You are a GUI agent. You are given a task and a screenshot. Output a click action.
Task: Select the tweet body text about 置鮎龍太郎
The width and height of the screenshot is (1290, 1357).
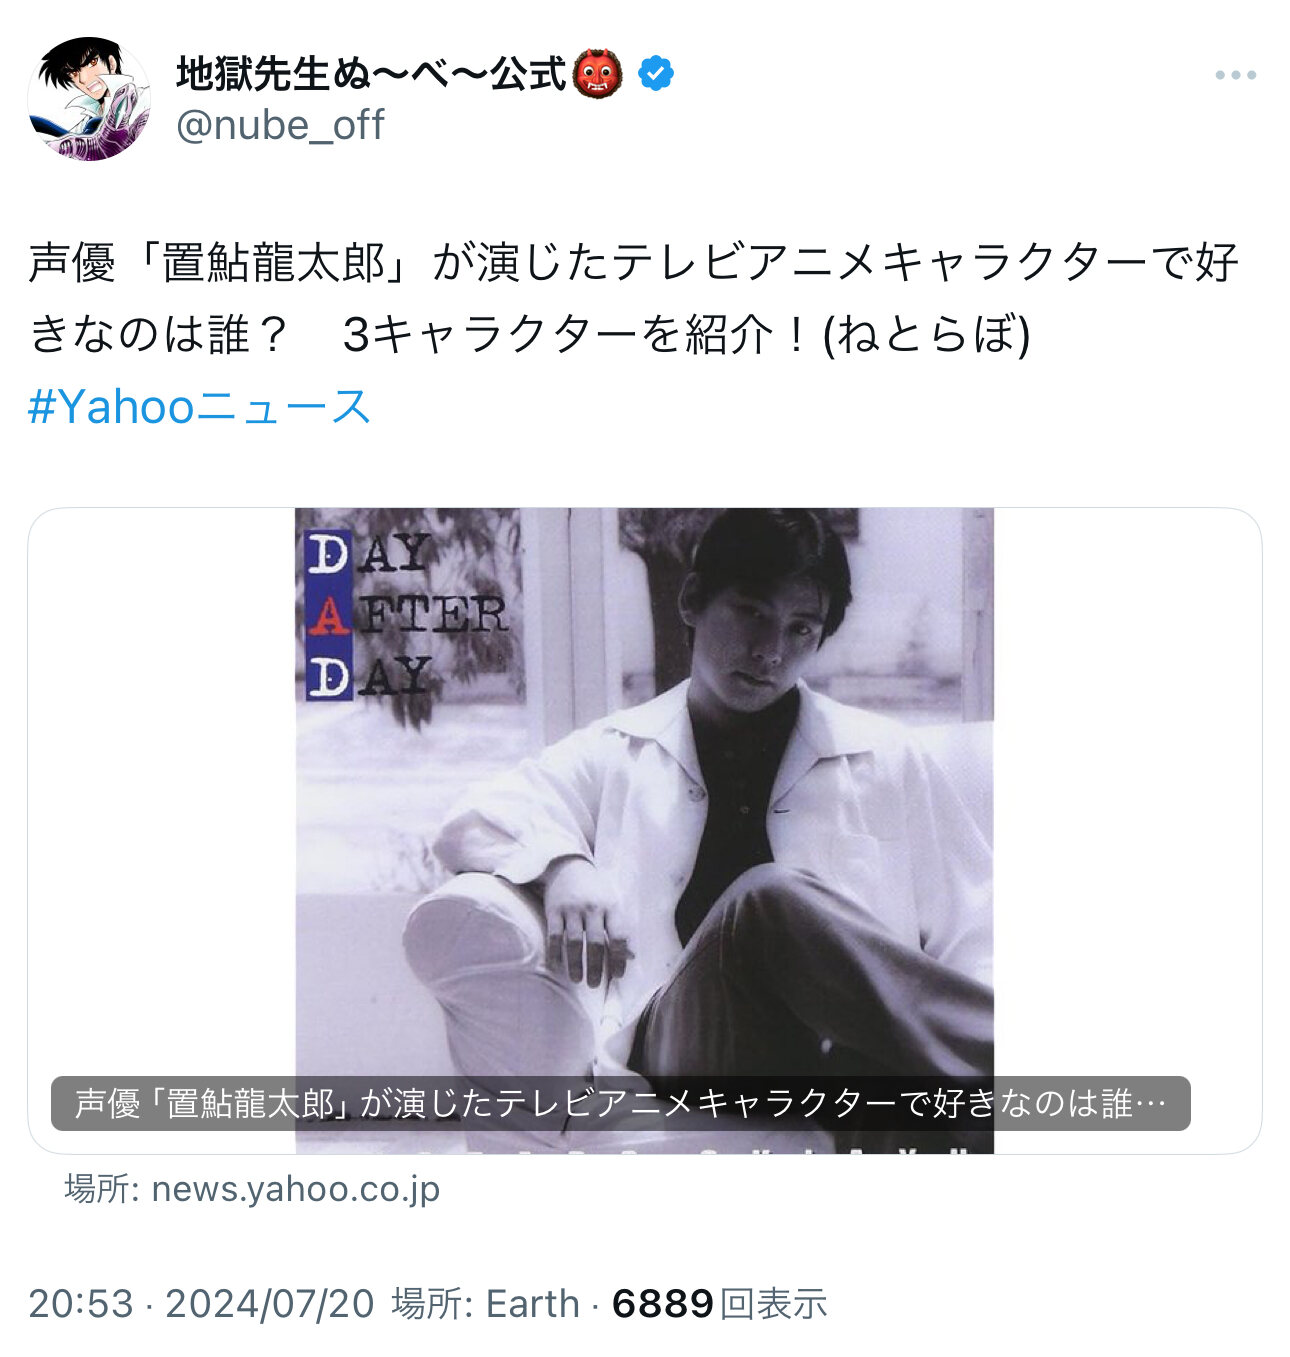point(634,298)
